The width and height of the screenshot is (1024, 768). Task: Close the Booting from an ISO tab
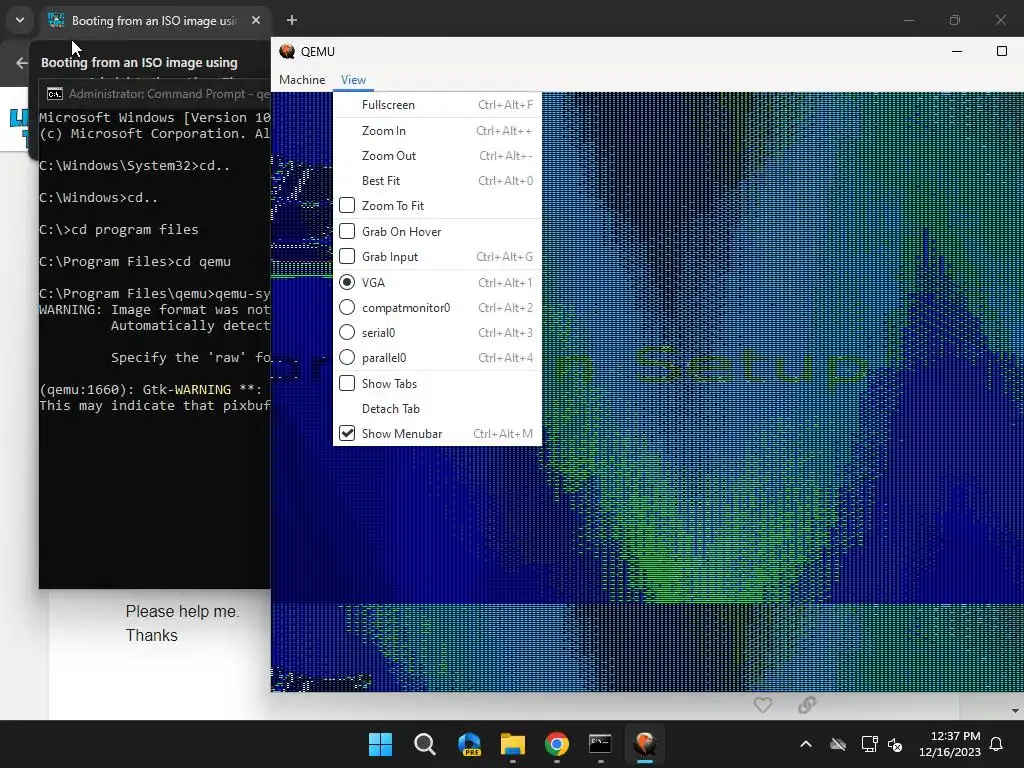click(x=256, y=20)
